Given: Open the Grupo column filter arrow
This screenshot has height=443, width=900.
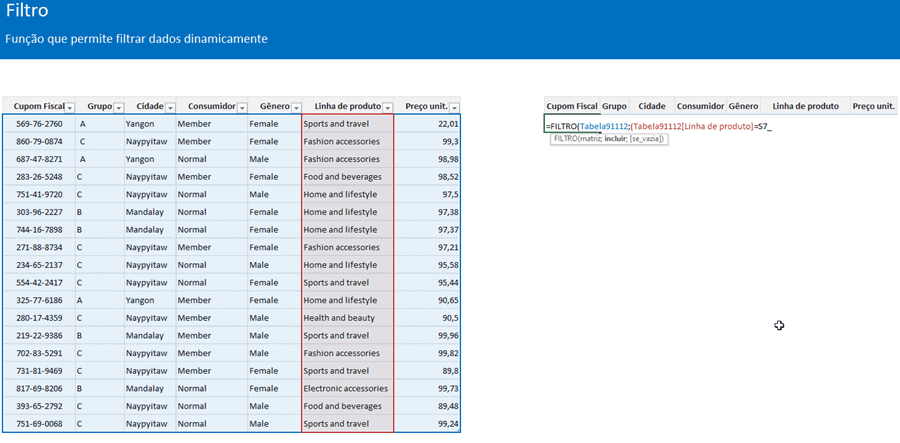Looking at the screenshot, I should click(118, 107).
